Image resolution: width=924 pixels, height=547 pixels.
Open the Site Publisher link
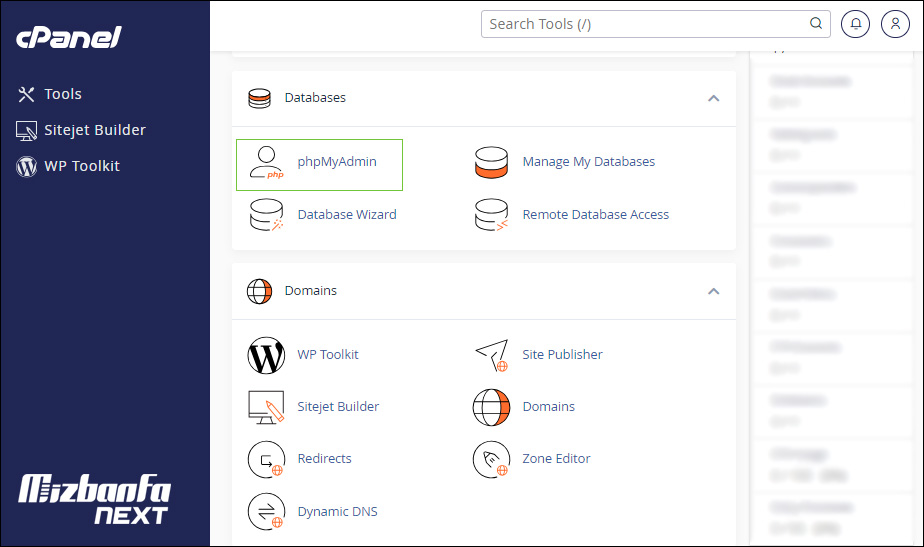pyautogui.click(x=562, y=355)
